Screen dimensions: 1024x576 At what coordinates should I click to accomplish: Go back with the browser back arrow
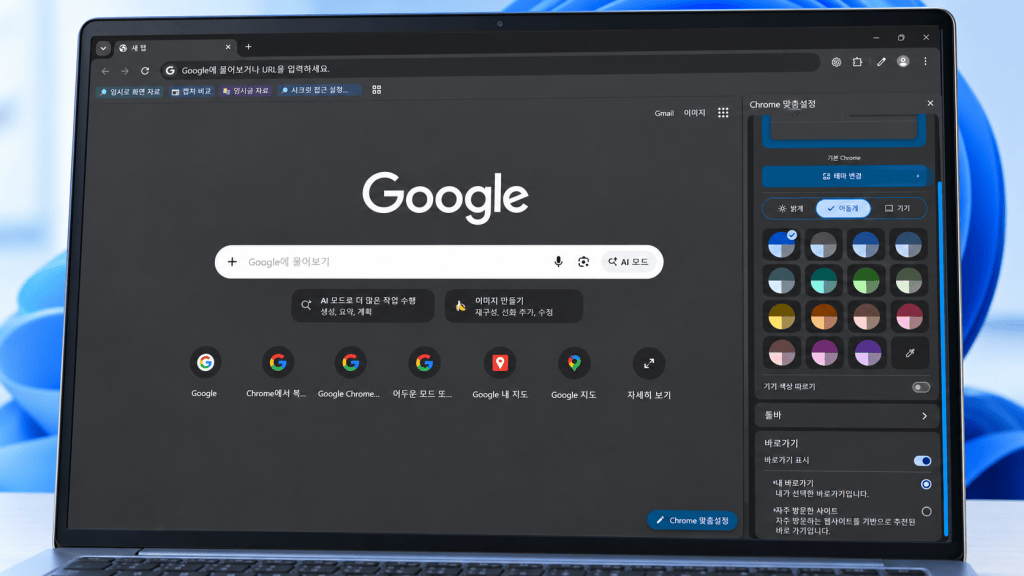[106, 71]
